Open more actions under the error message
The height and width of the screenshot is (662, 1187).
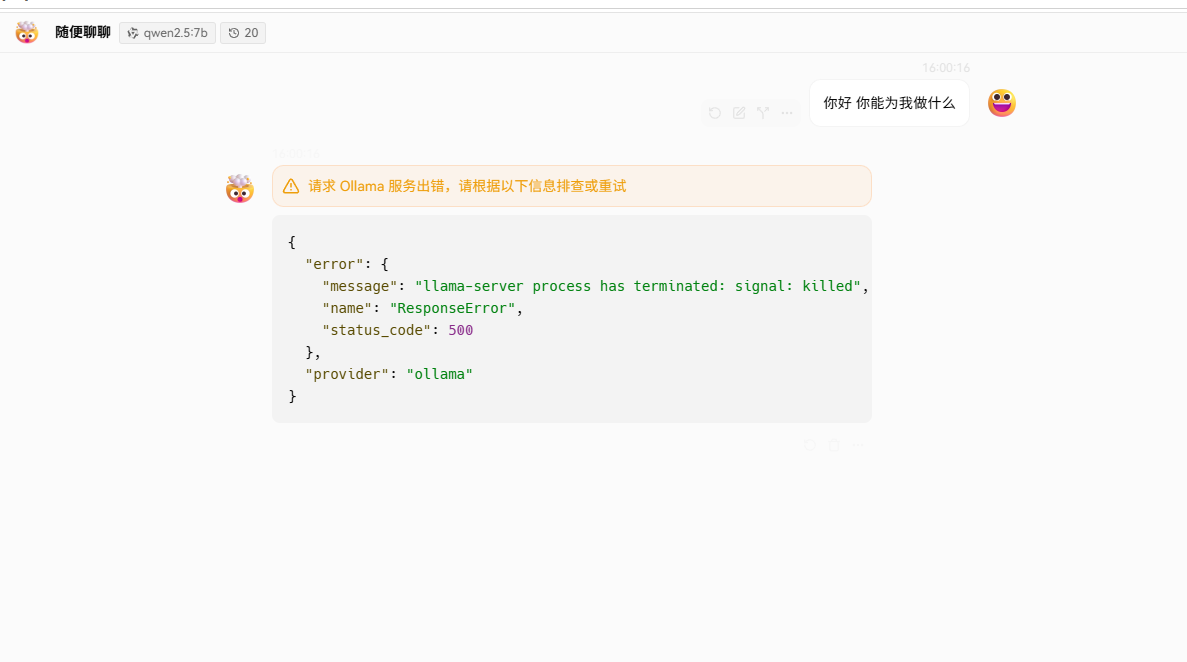[x=858, y=445]
